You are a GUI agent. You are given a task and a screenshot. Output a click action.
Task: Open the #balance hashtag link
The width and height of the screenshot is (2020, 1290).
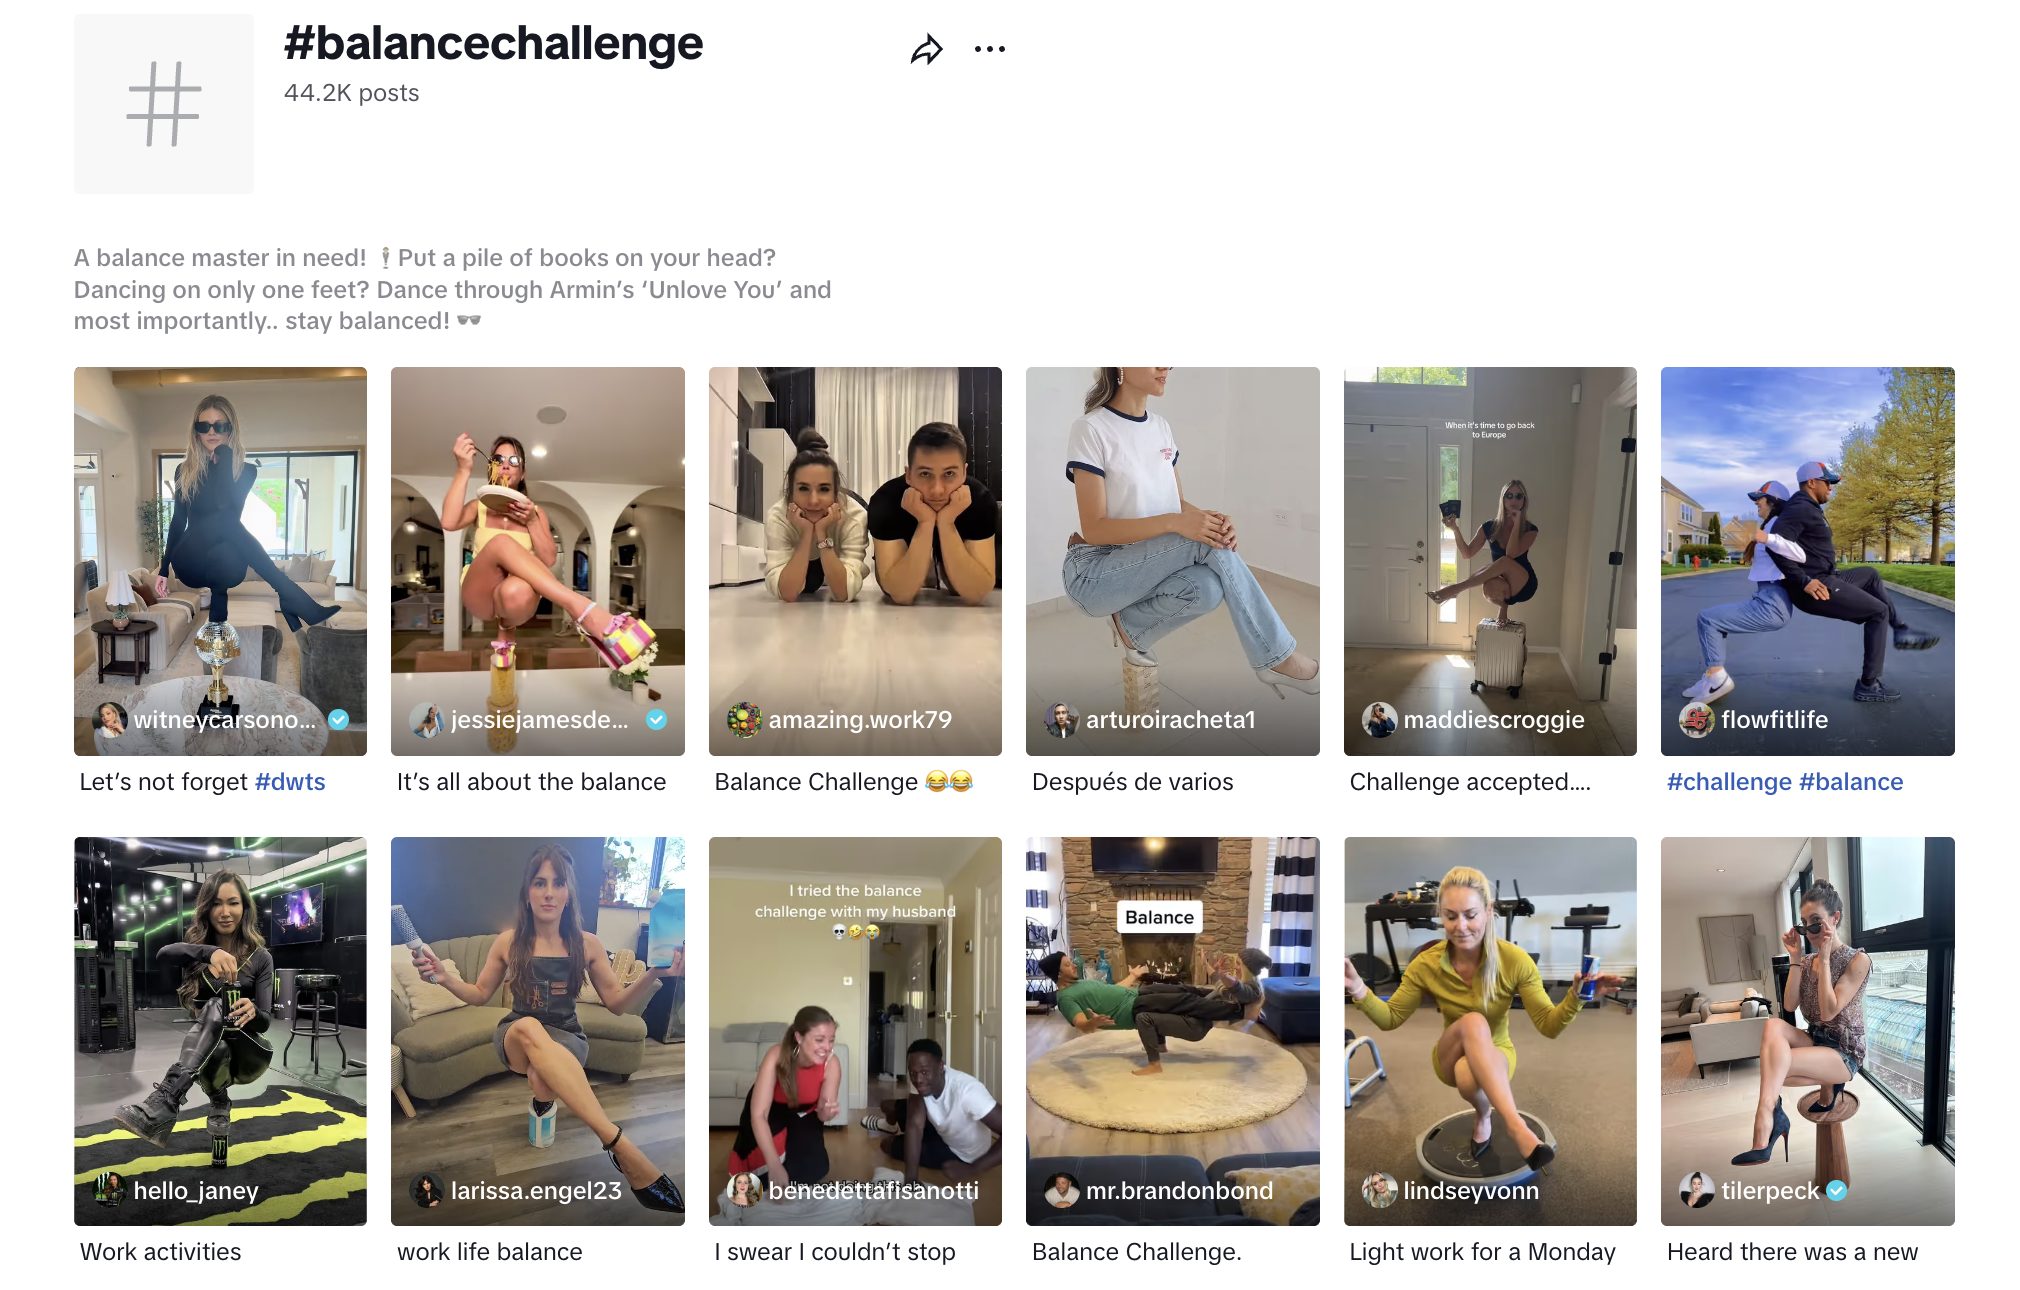1851,782
